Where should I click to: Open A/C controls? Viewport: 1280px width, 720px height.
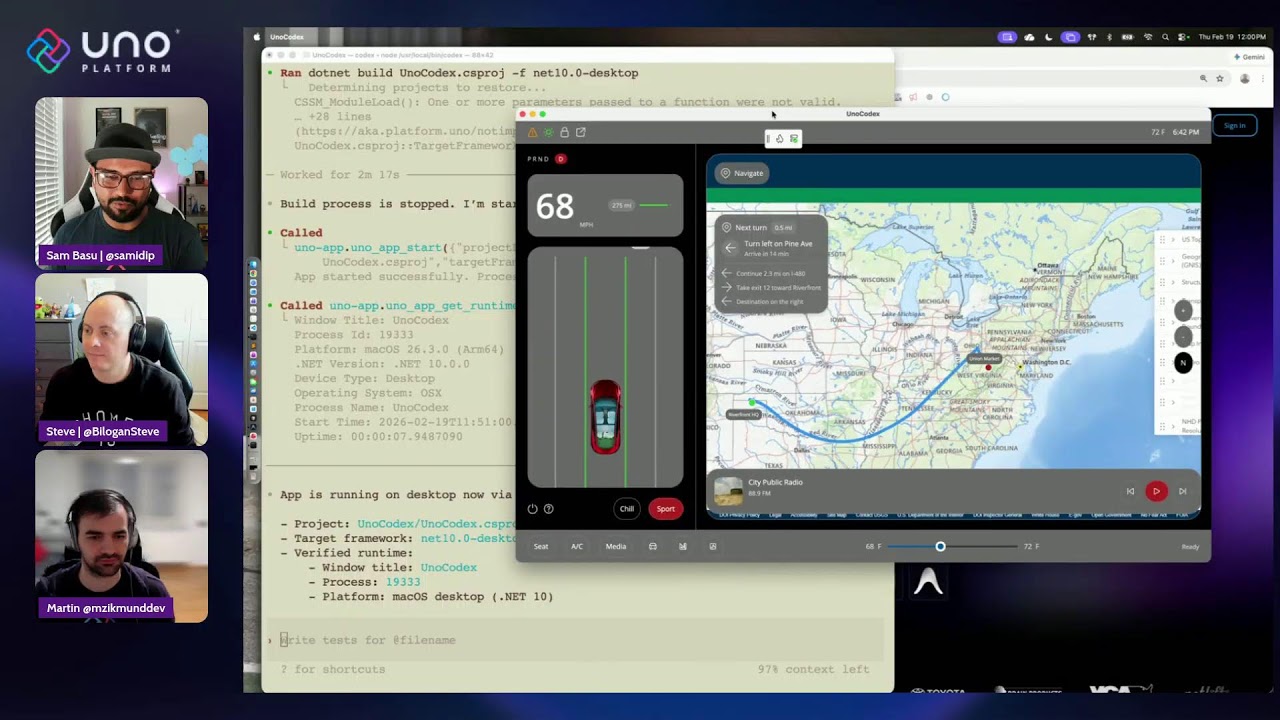point(577,546)
